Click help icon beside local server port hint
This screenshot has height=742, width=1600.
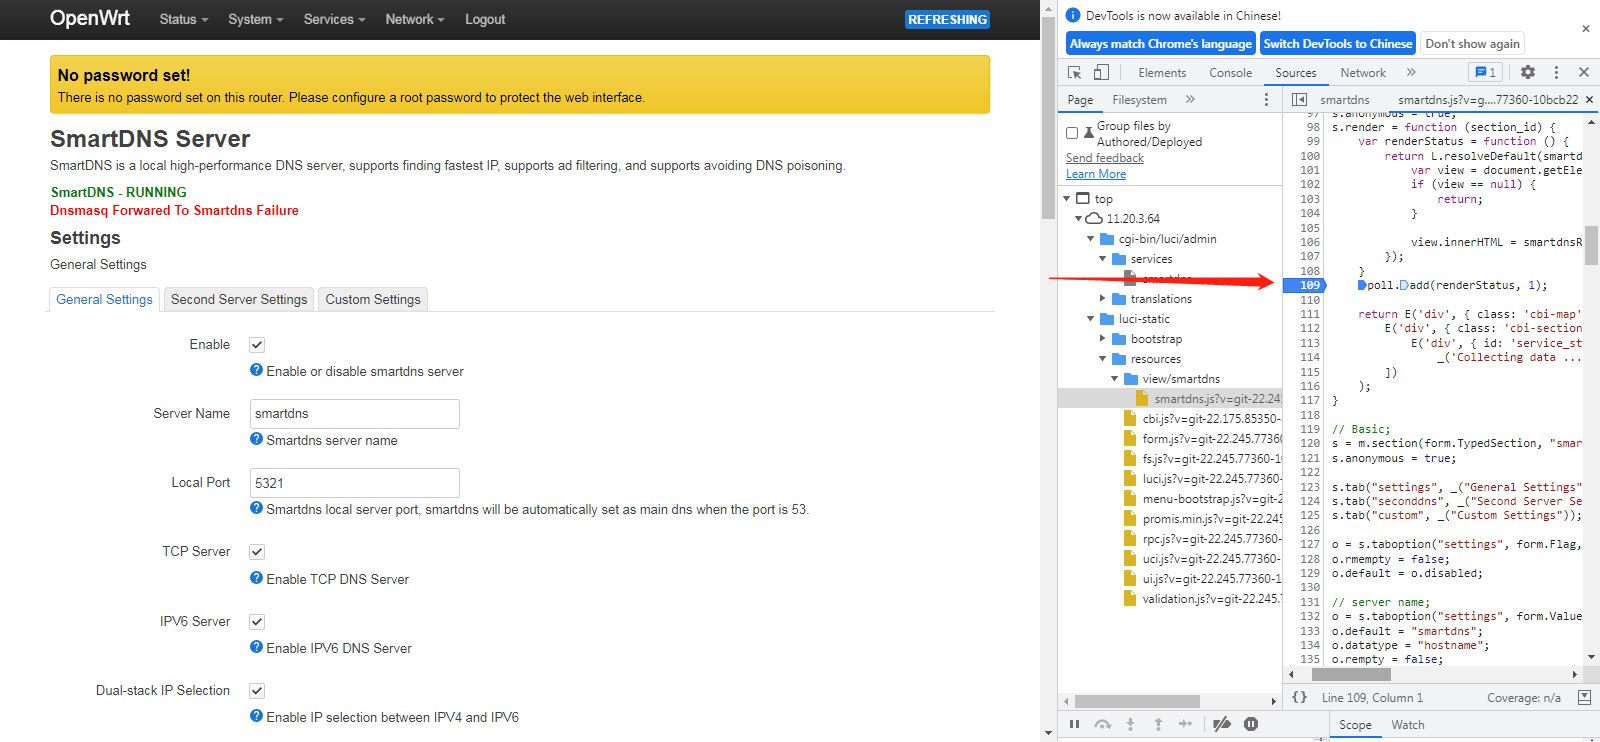click(257, 508)
